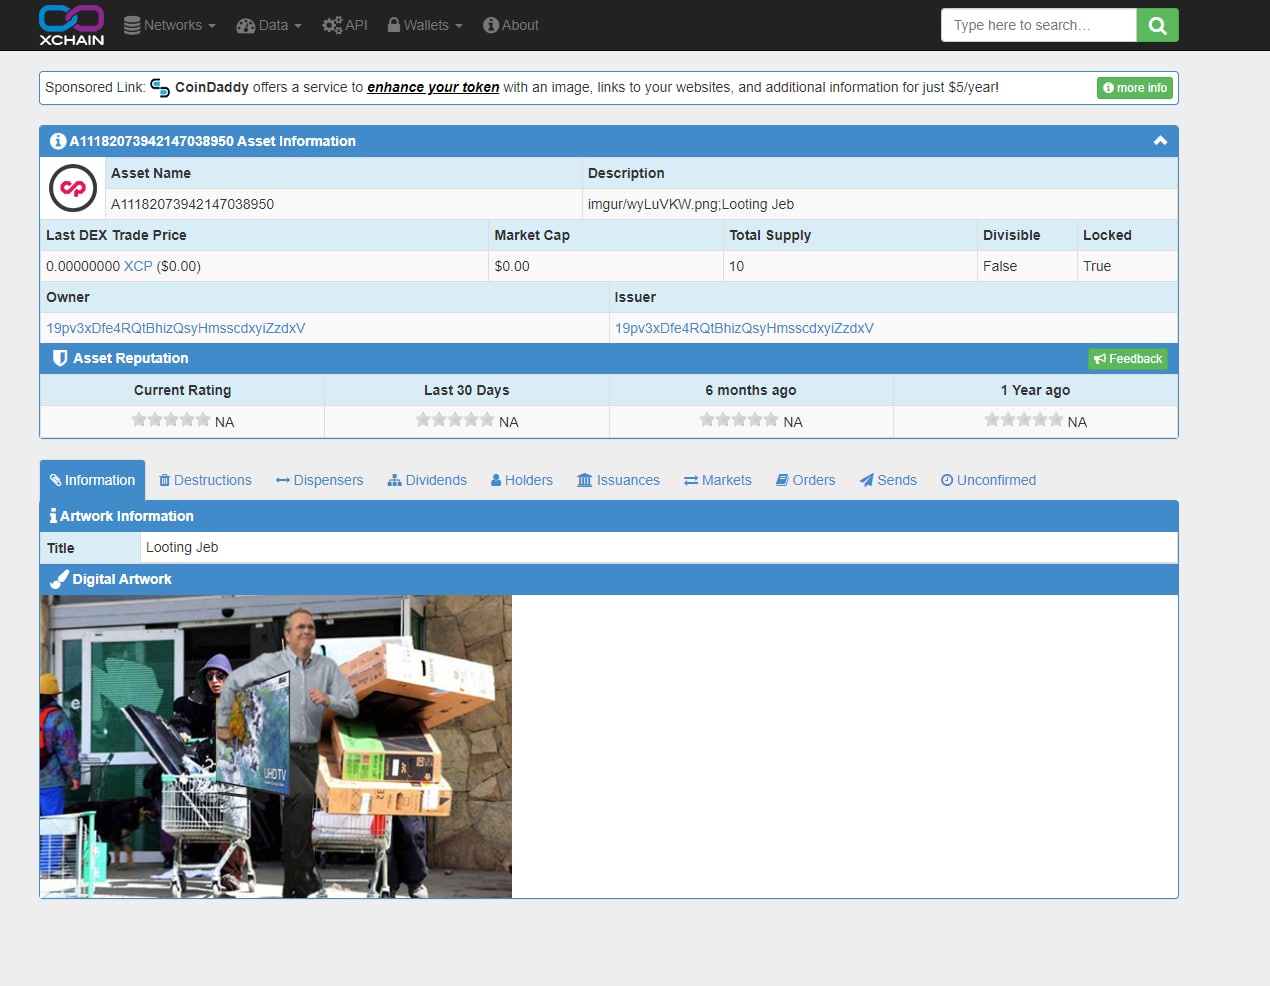Image resolution: width=1270 pixels, height=986 pixels.
Task: Switch to the Destructions tab
Action: pos(205,480)
